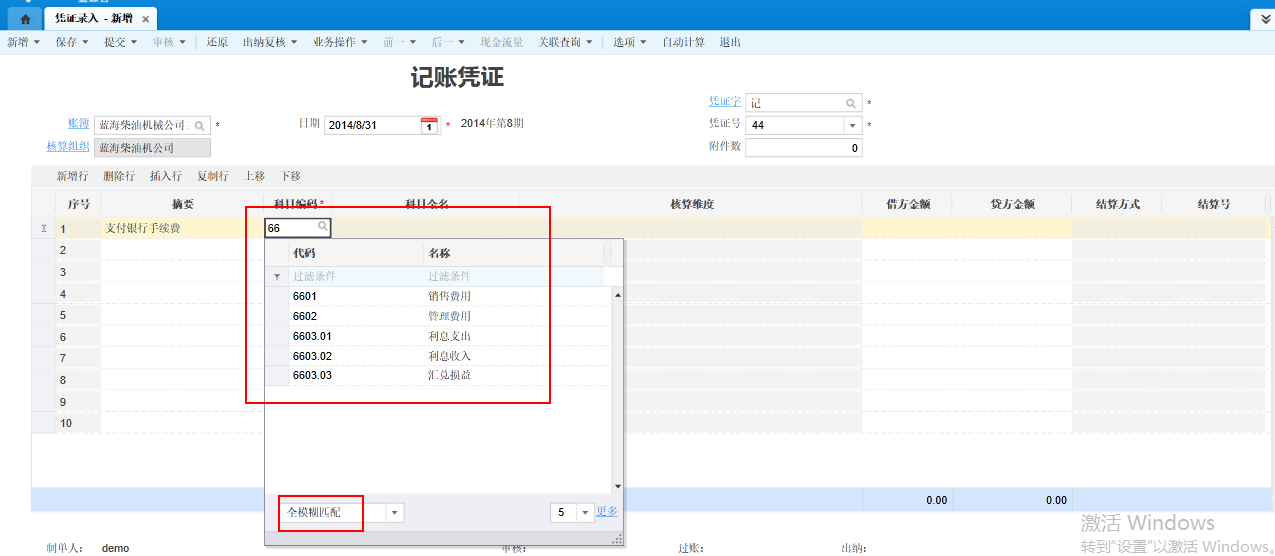Click the 删除行 button above the grid
This screenshot has width=1275, height=556.
tap(119, 176)
